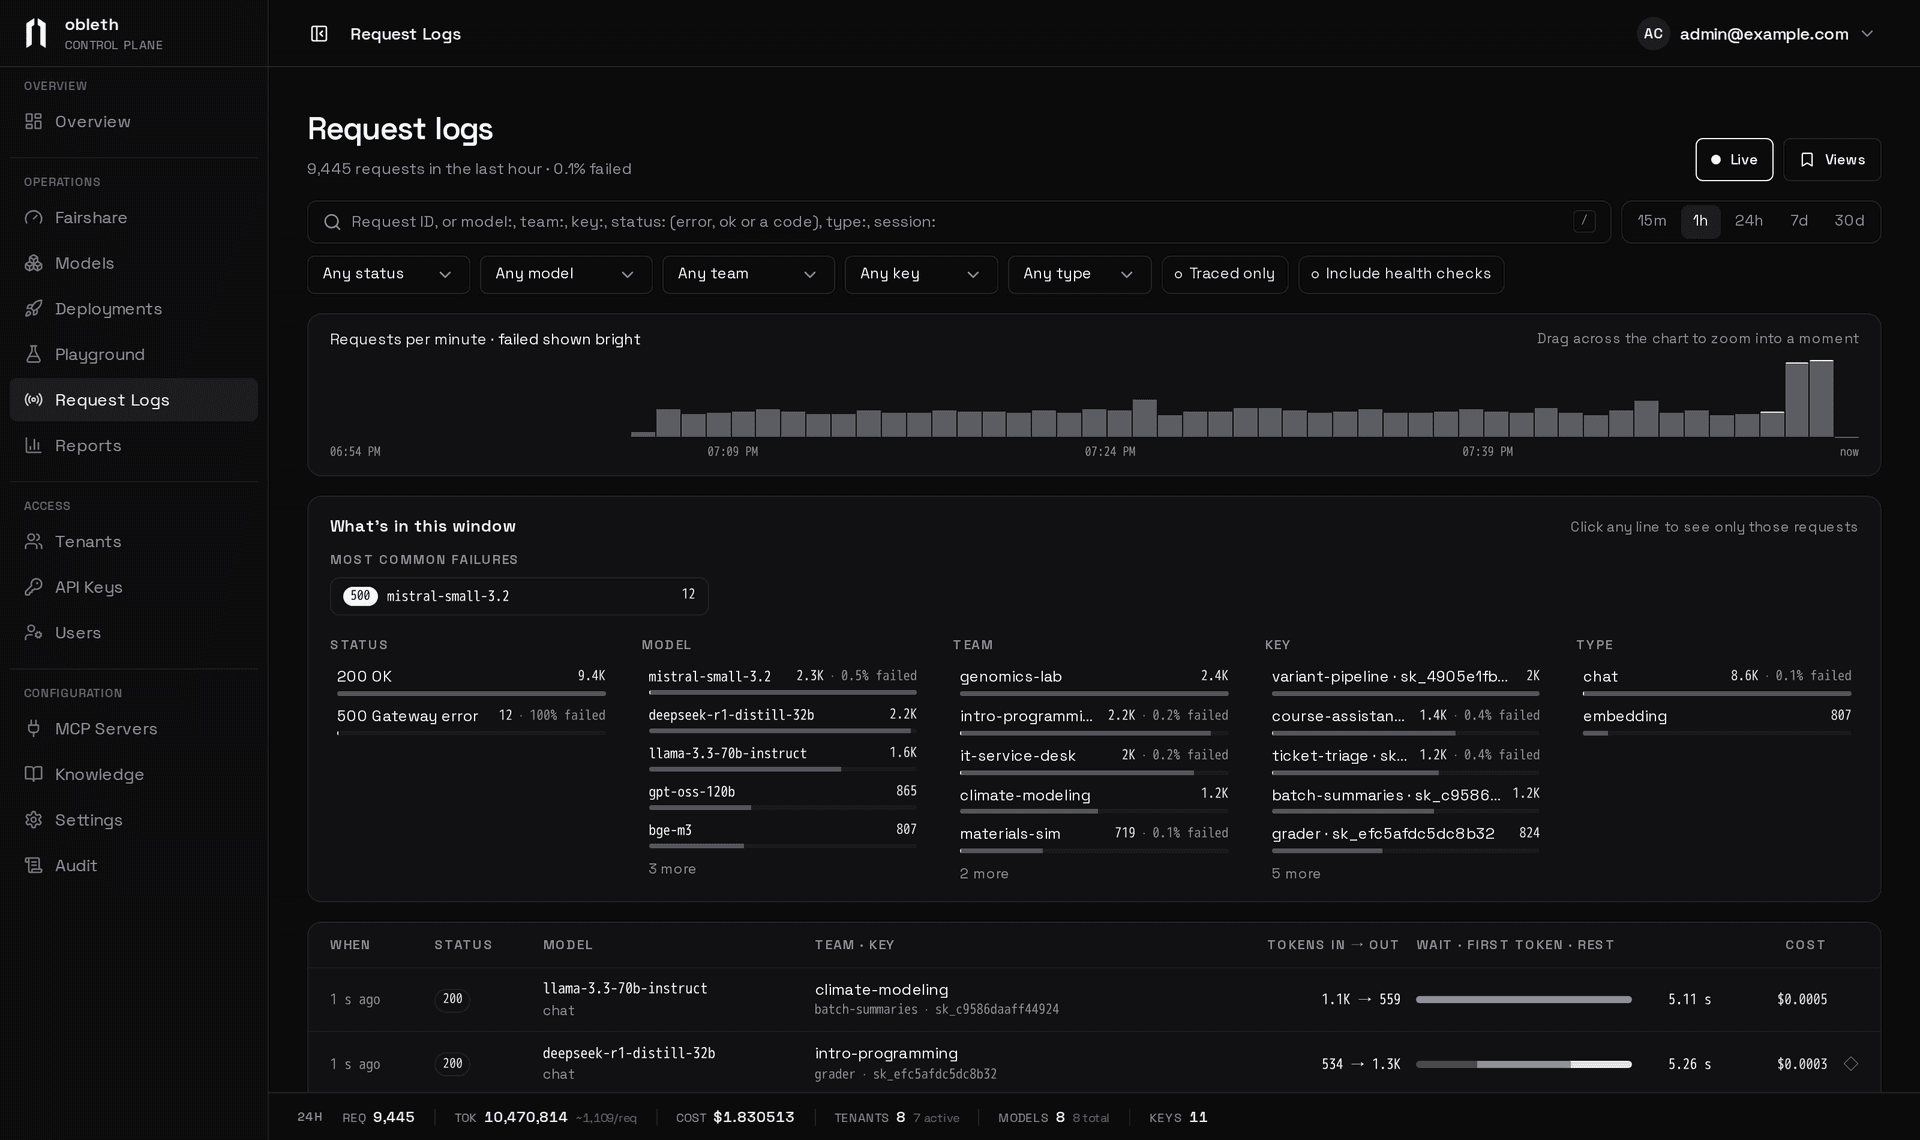Open the Any key dropdown

tap(921, 274)
